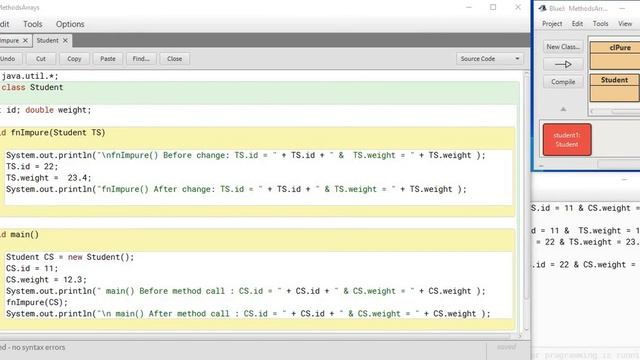The width and height of the screenshot is (640, 360).
Task: Select the inheritance arrow tool in BlueJ
Action: [563, 64]
